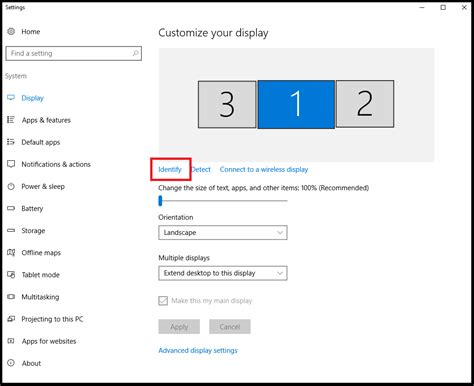Image resolution: width=474 pixels, height=386 pixels.
Task: Click the Power & sleep icon
Action: [11, 186]
